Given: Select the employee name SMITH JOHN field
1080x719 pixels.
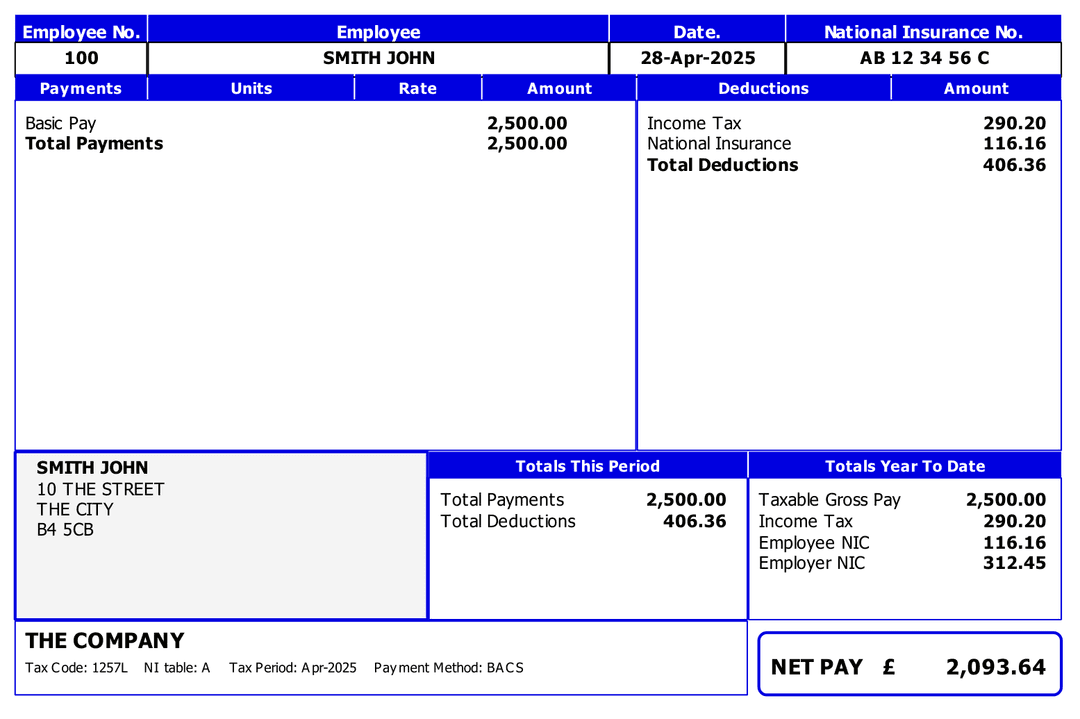Looking at the screenshot, I should [378, 58].
